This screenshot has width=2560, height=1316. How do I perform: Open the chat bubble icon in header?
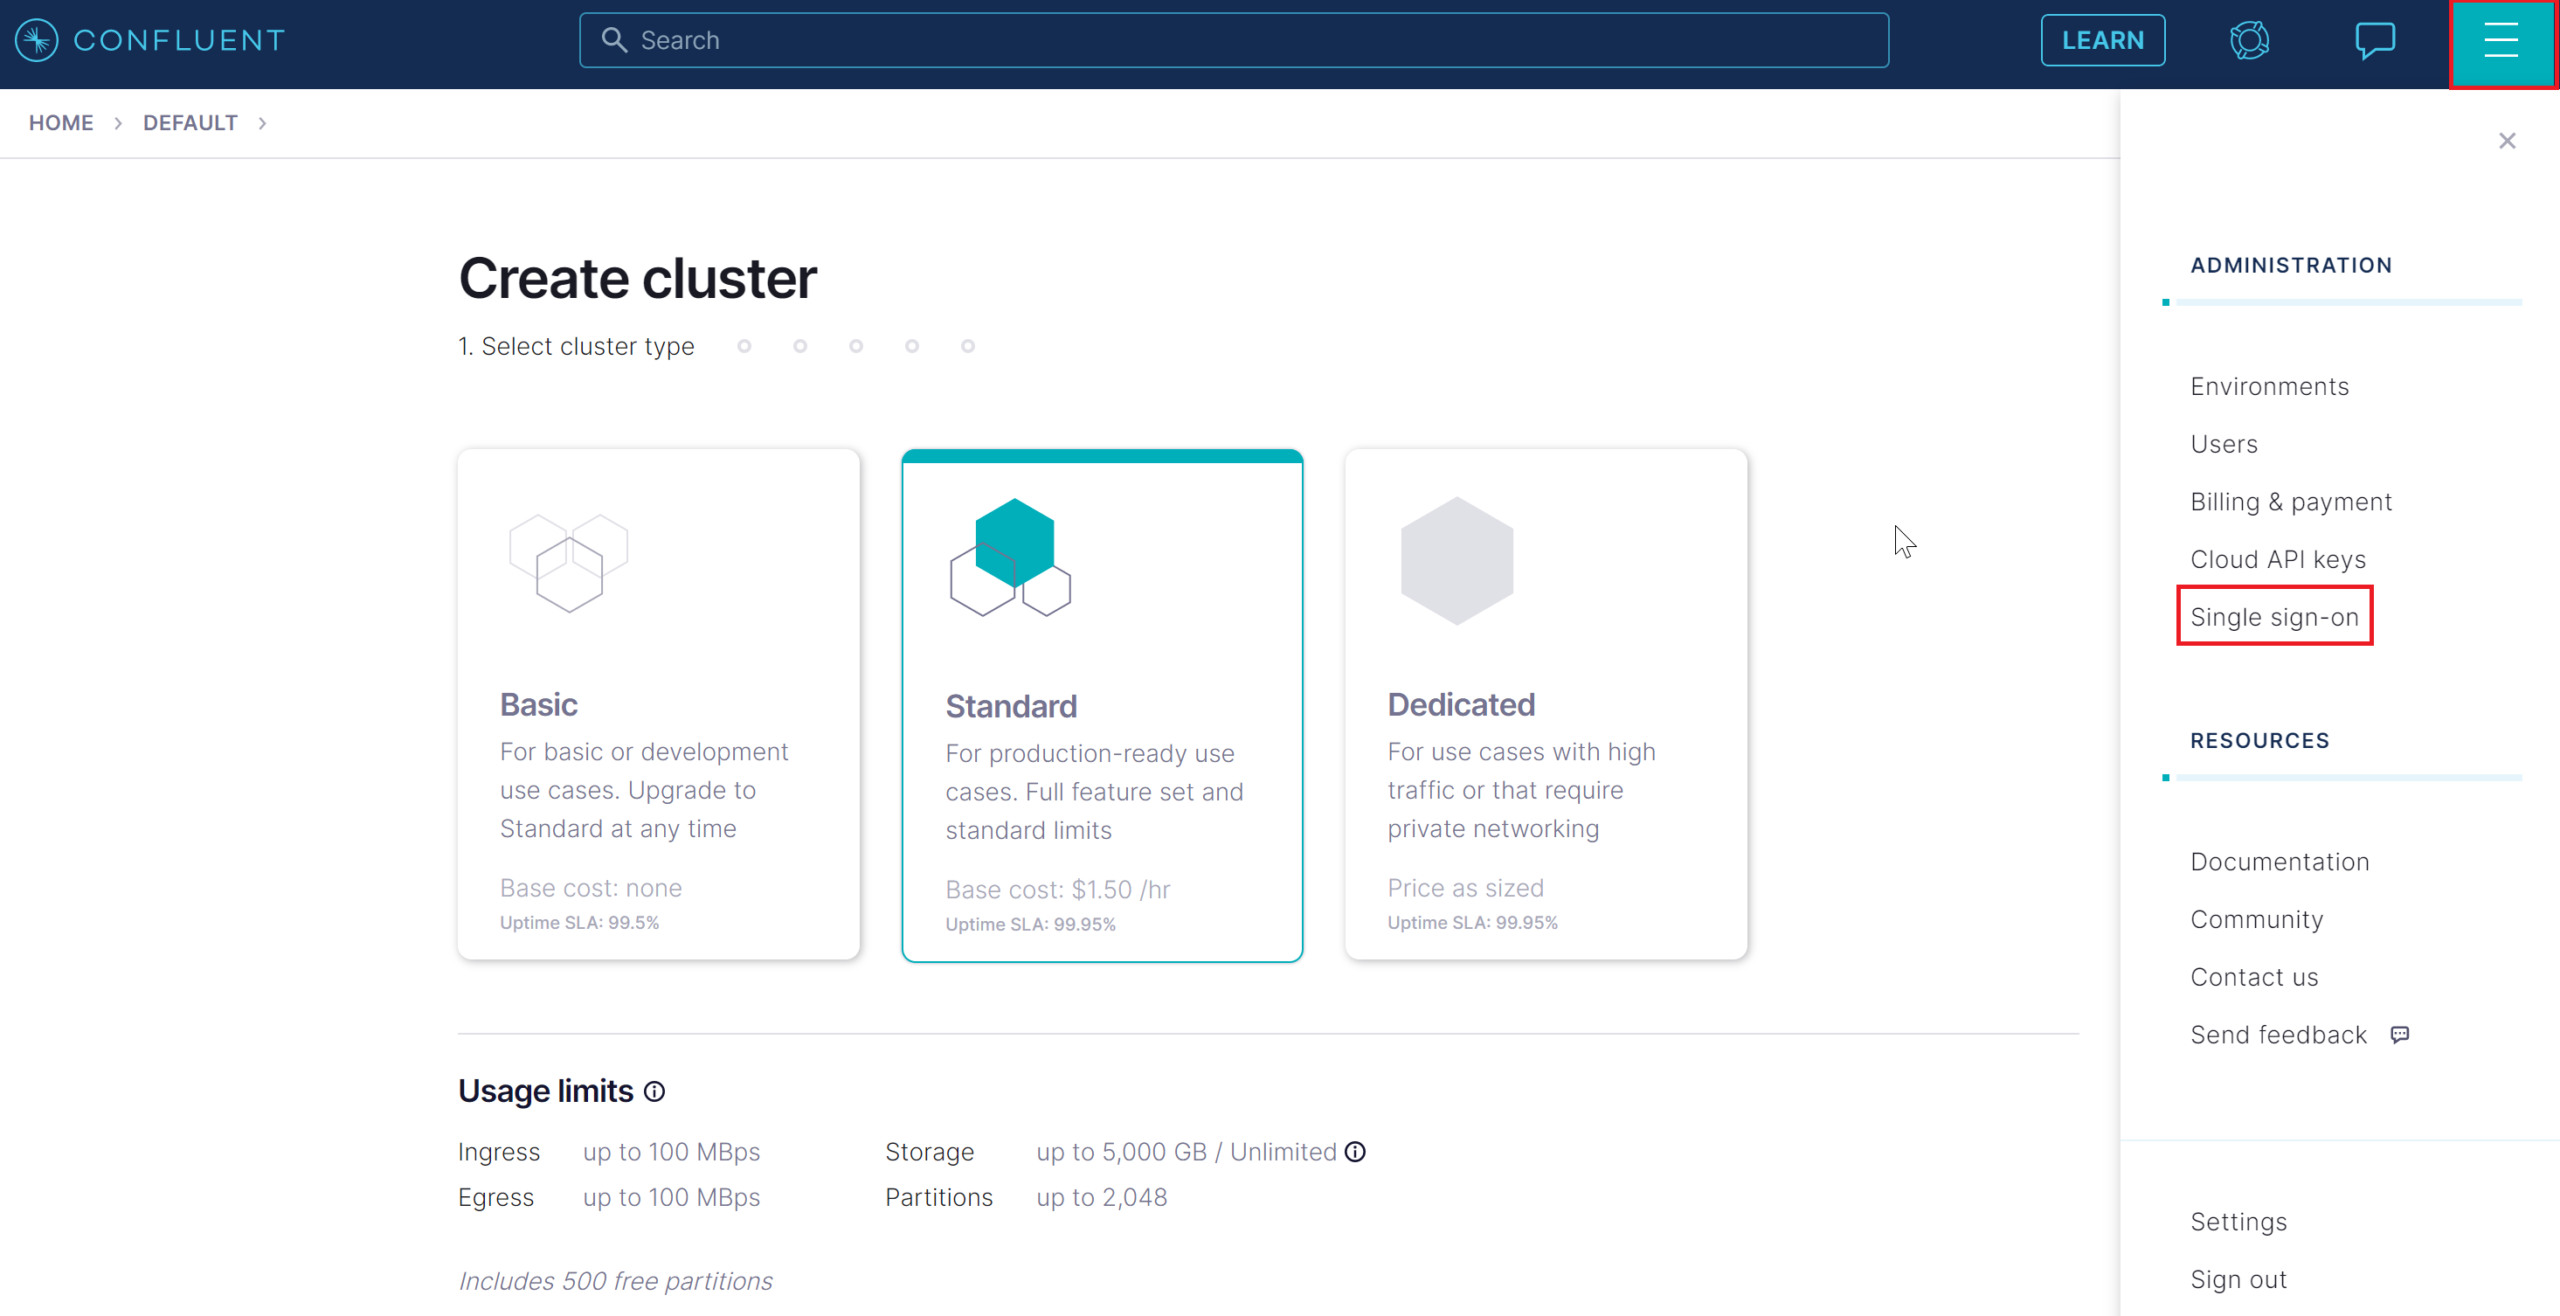coord(2374,40)
